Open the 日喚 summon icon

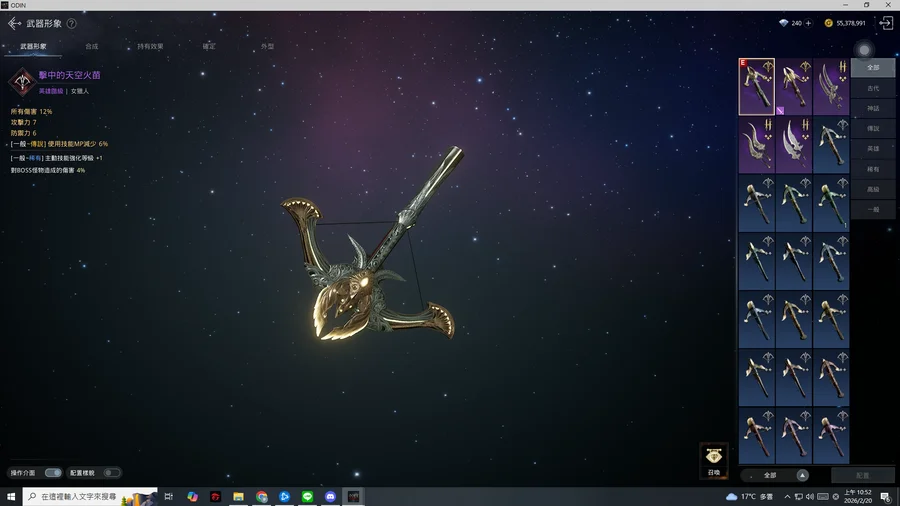[713, 460]
